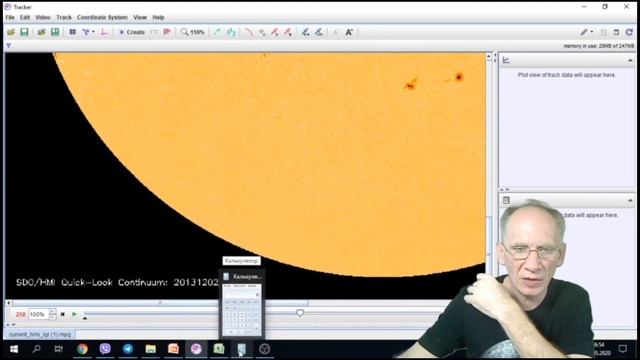Open the Edit menu

click(25, 18)
